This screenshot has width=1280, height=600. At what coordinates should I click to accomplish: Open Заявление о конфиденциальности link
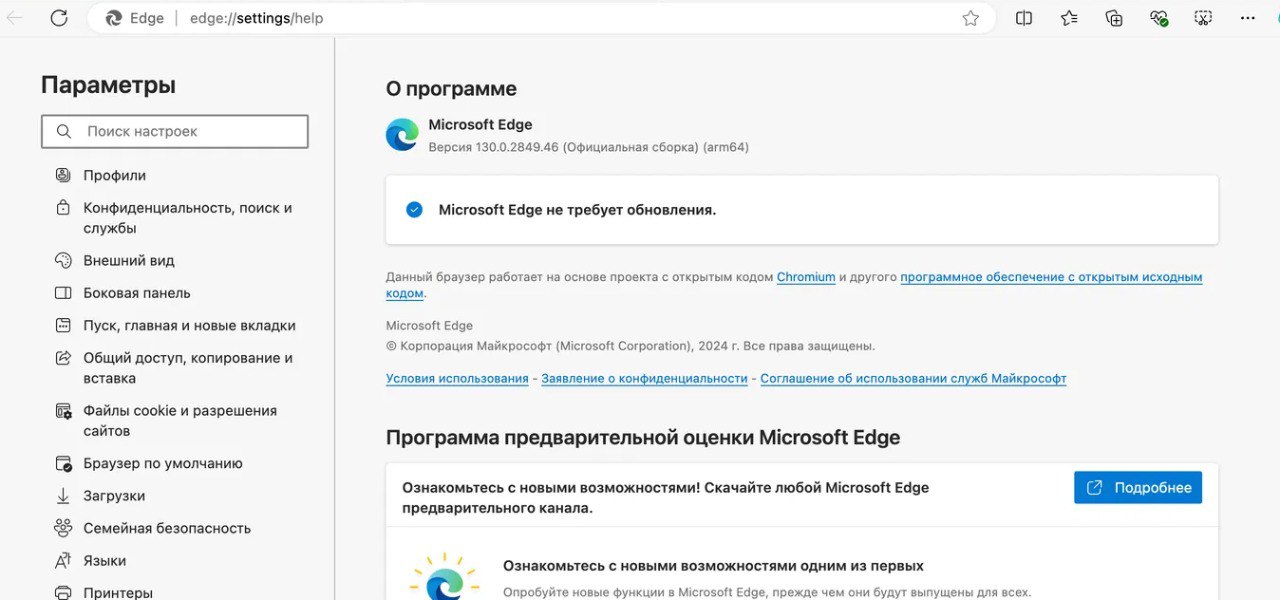click(644, 379)
